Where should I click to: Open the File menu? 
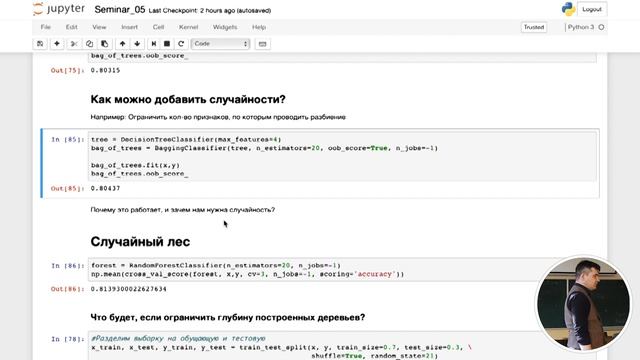(x=46, y=27)
